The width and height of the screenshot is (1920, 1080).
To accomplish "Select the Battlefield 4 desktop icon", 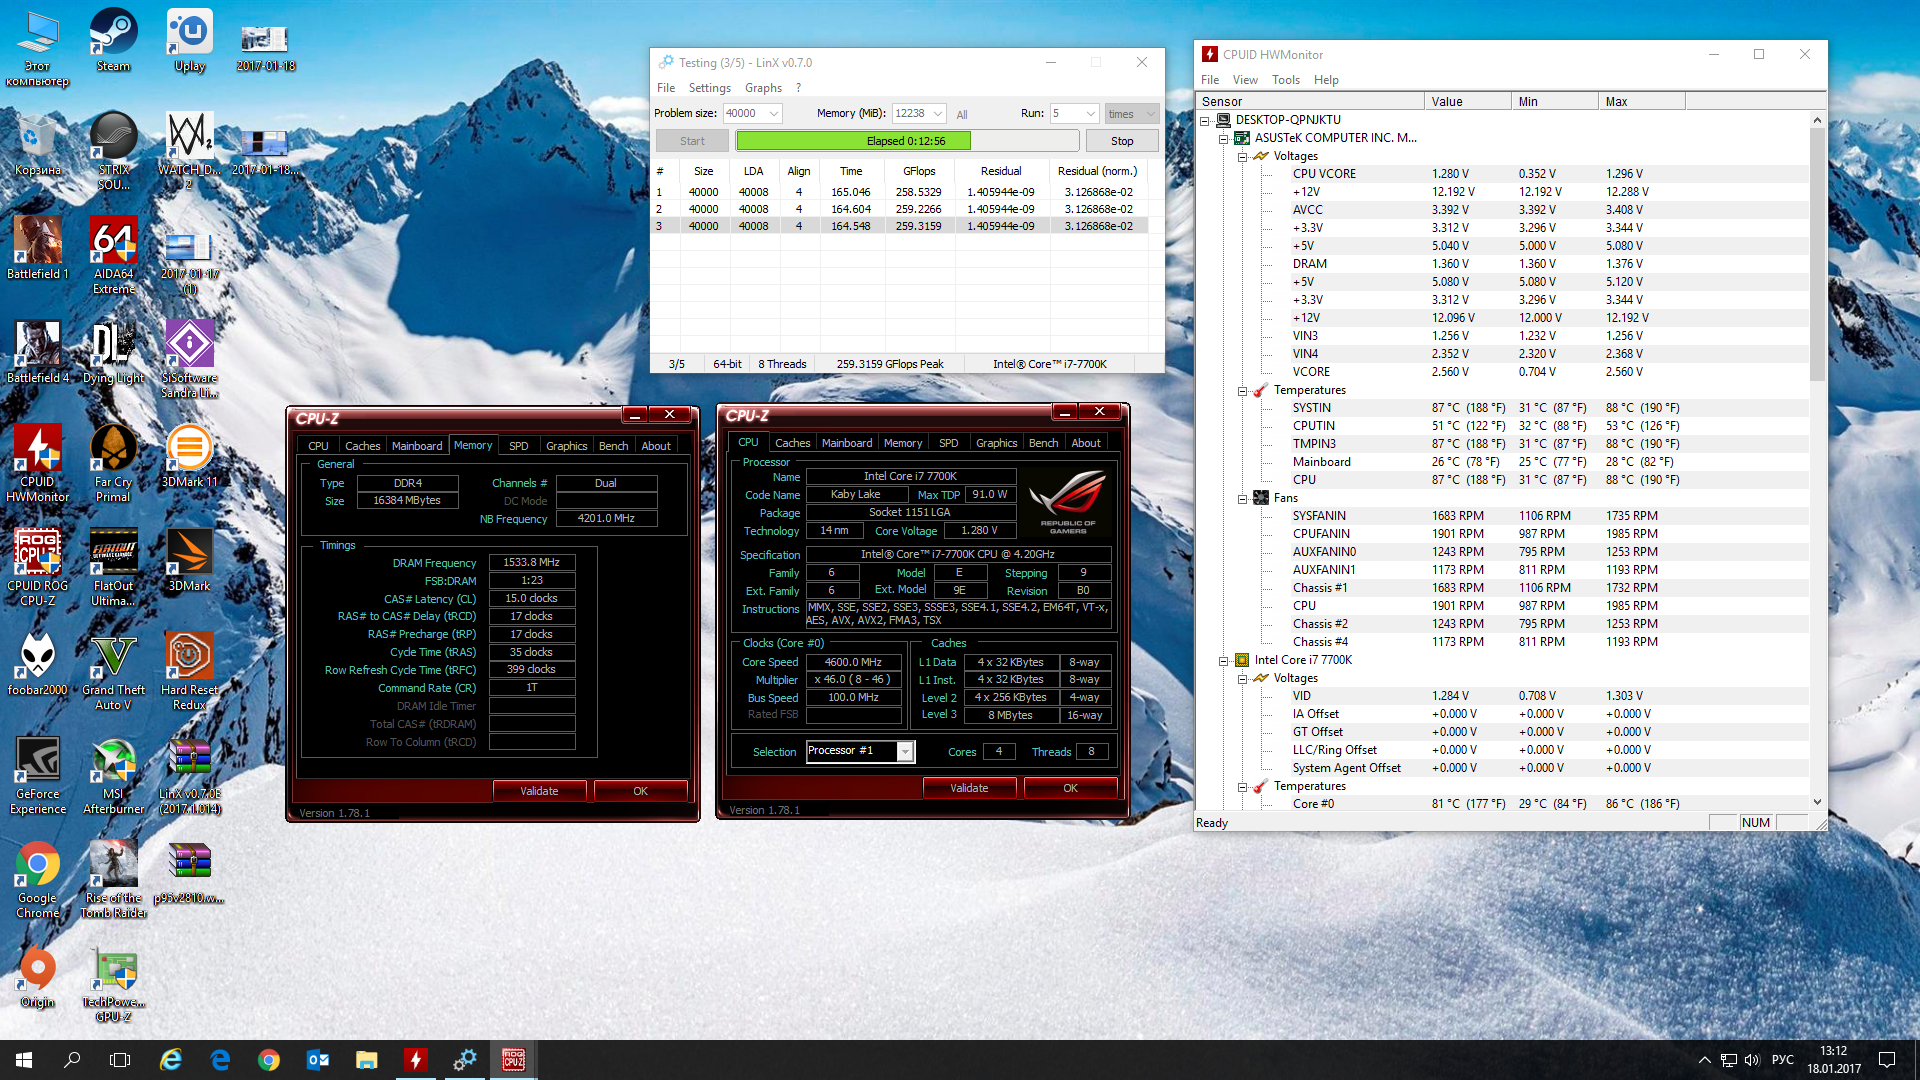I will 38,352.
